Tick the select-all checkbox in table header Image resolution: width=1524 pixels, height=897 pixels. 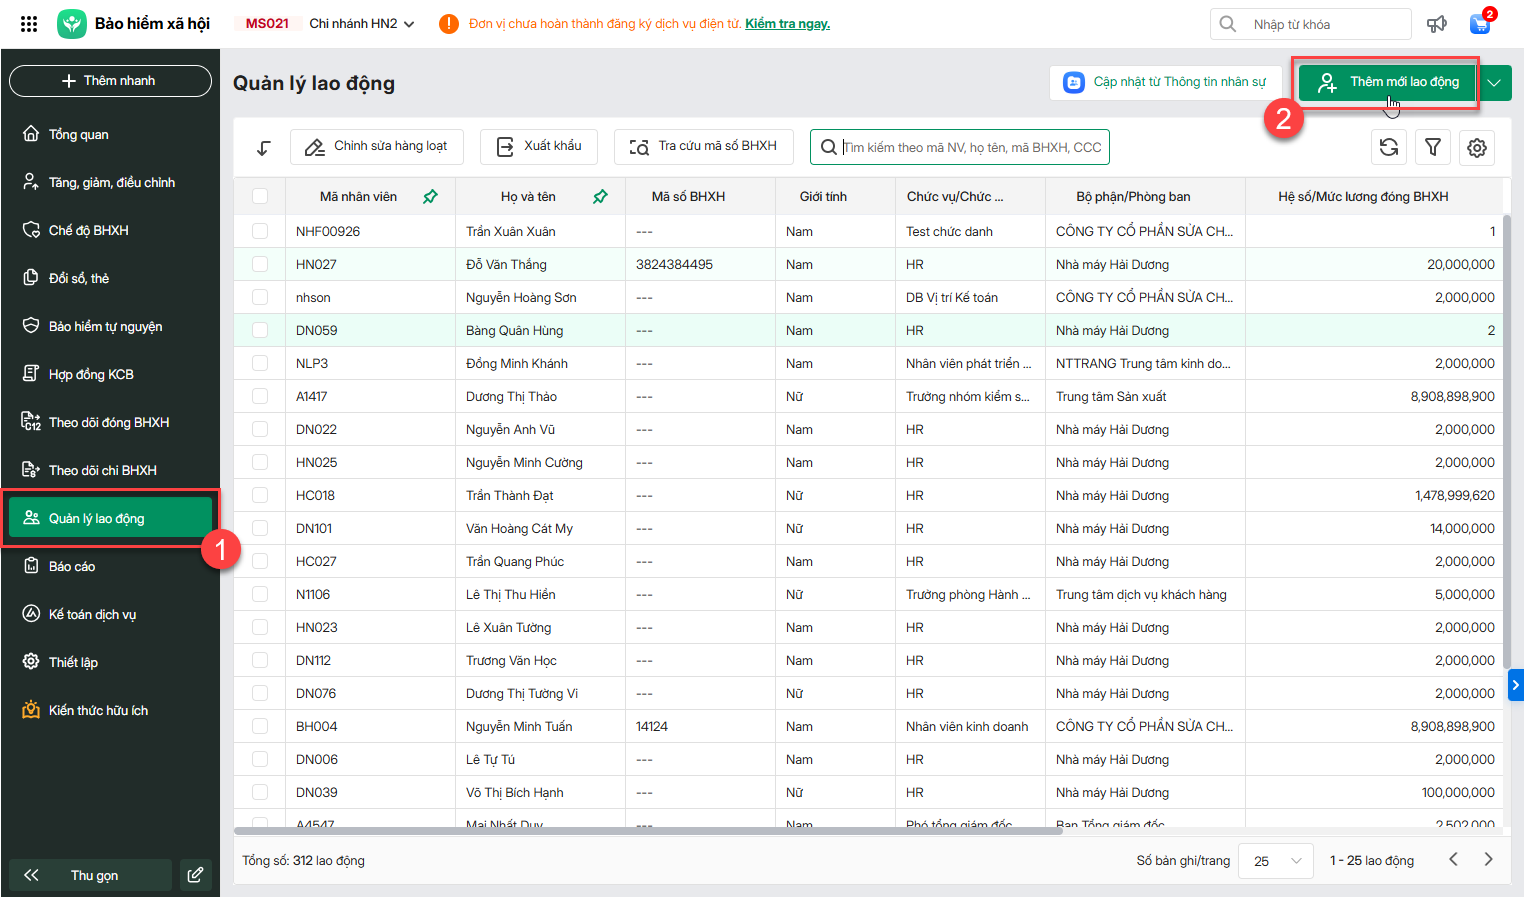[x=260, y=197]
